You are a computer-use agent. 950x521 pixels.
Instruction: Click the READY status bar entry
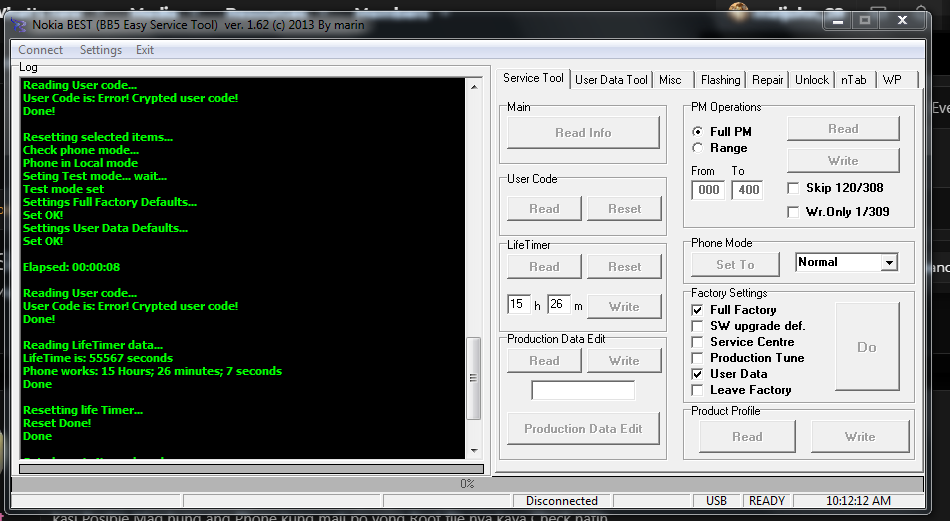click(x=766, y=500)
